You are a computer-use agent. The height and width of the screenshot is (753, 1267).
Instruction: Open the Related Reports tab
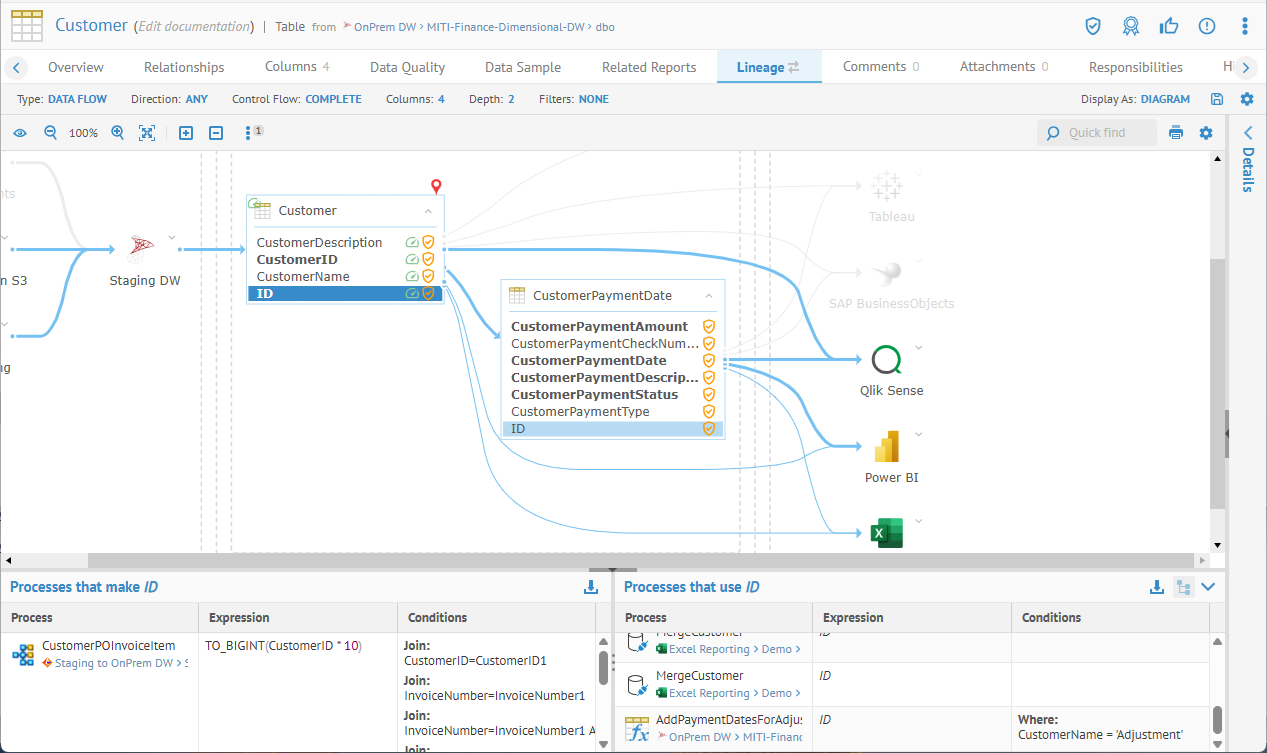coord(648,67)
